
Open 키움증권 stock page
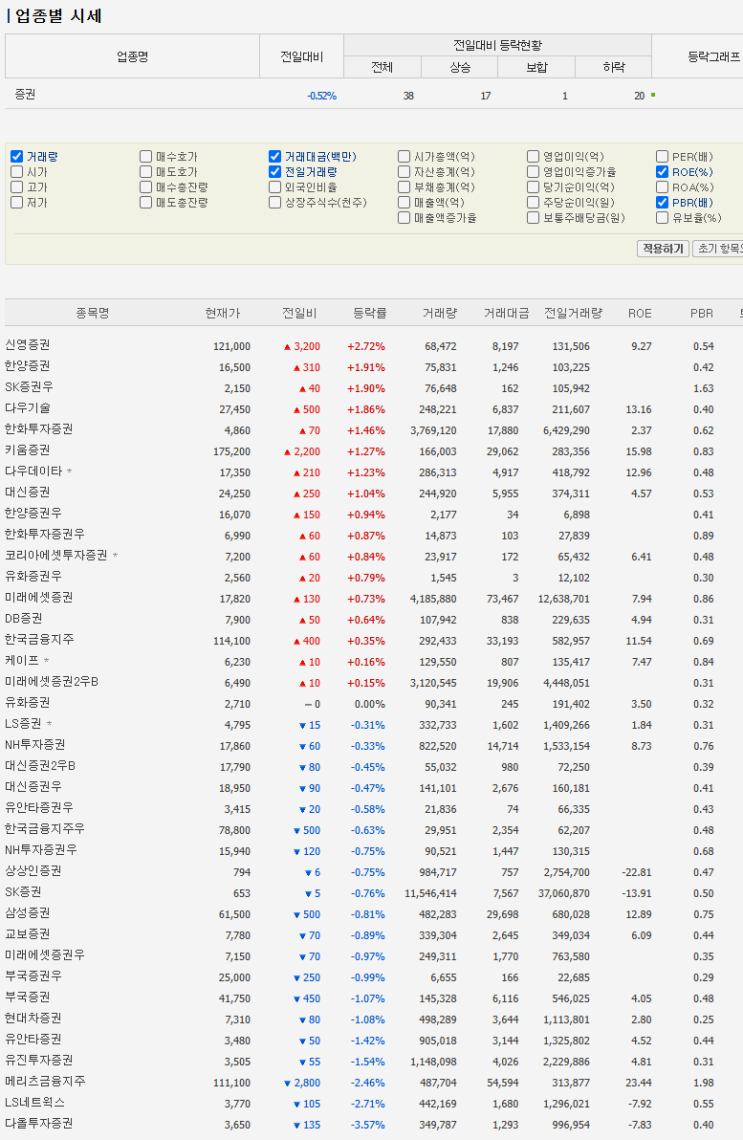28,450
